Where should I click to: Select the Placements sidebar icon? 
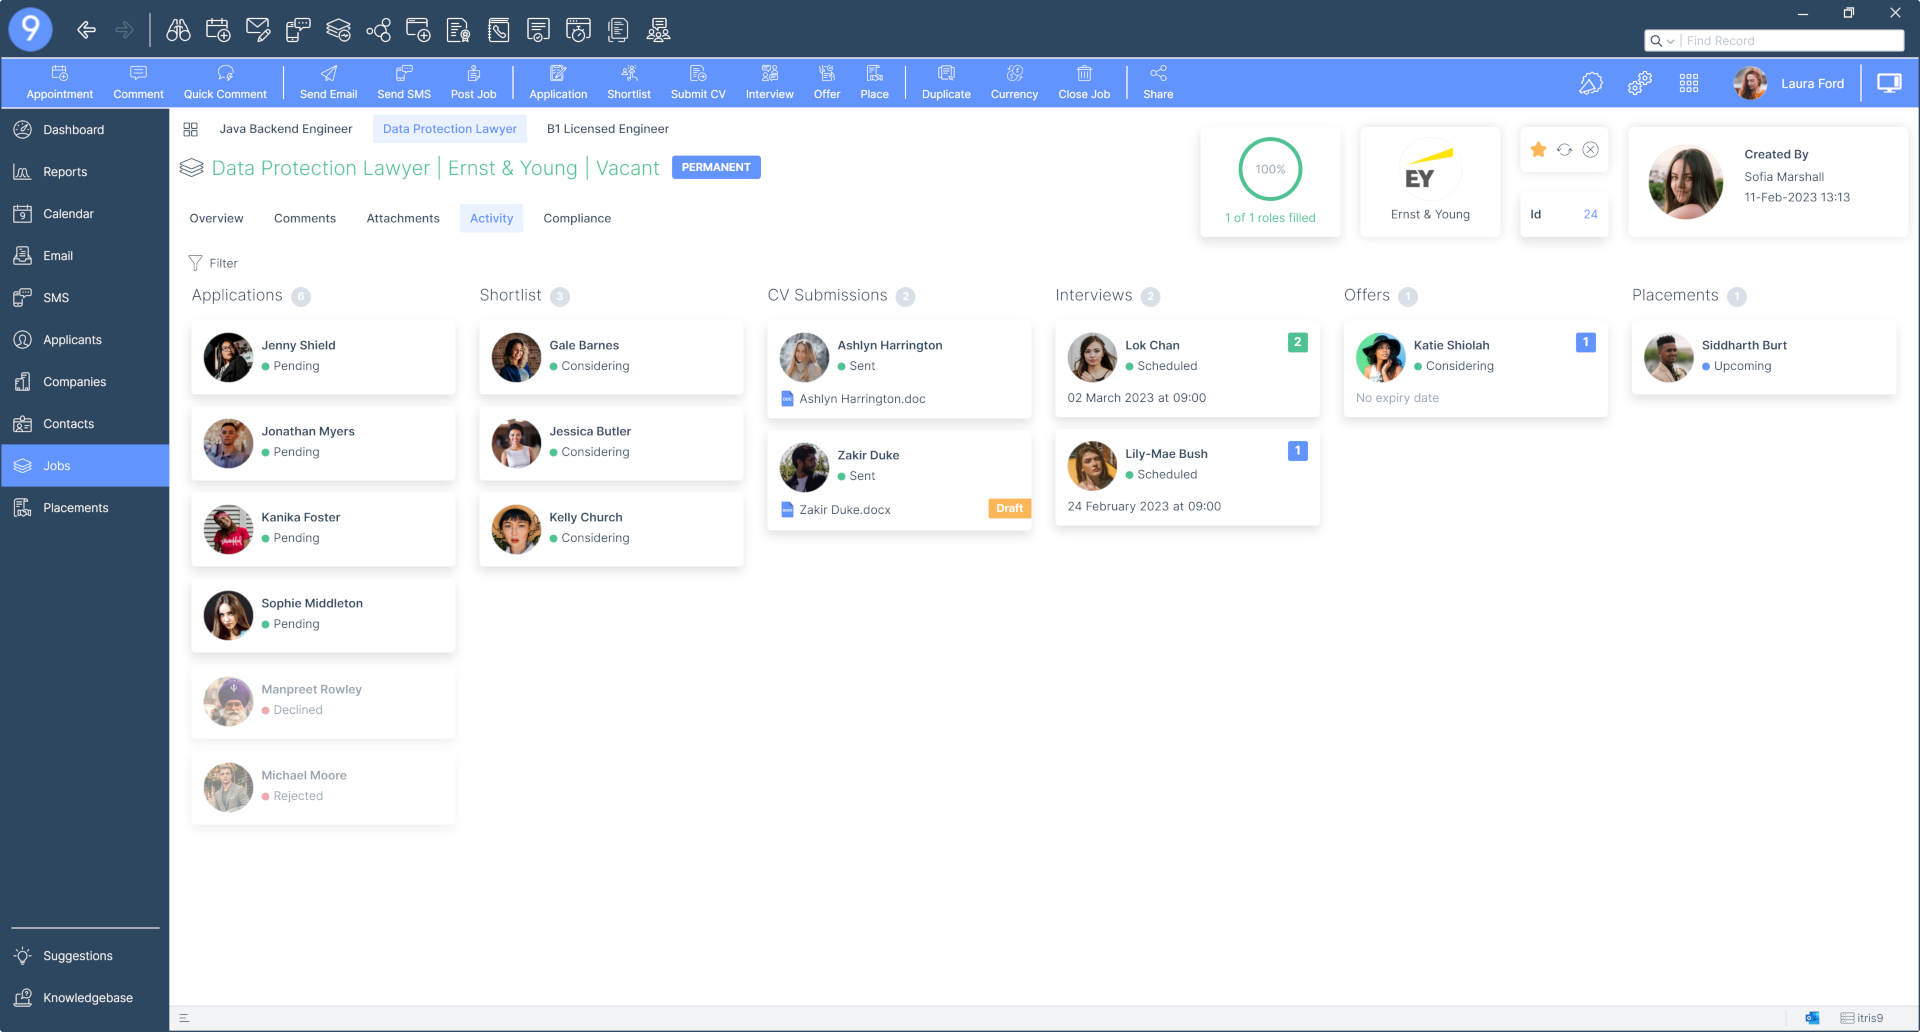75,507
